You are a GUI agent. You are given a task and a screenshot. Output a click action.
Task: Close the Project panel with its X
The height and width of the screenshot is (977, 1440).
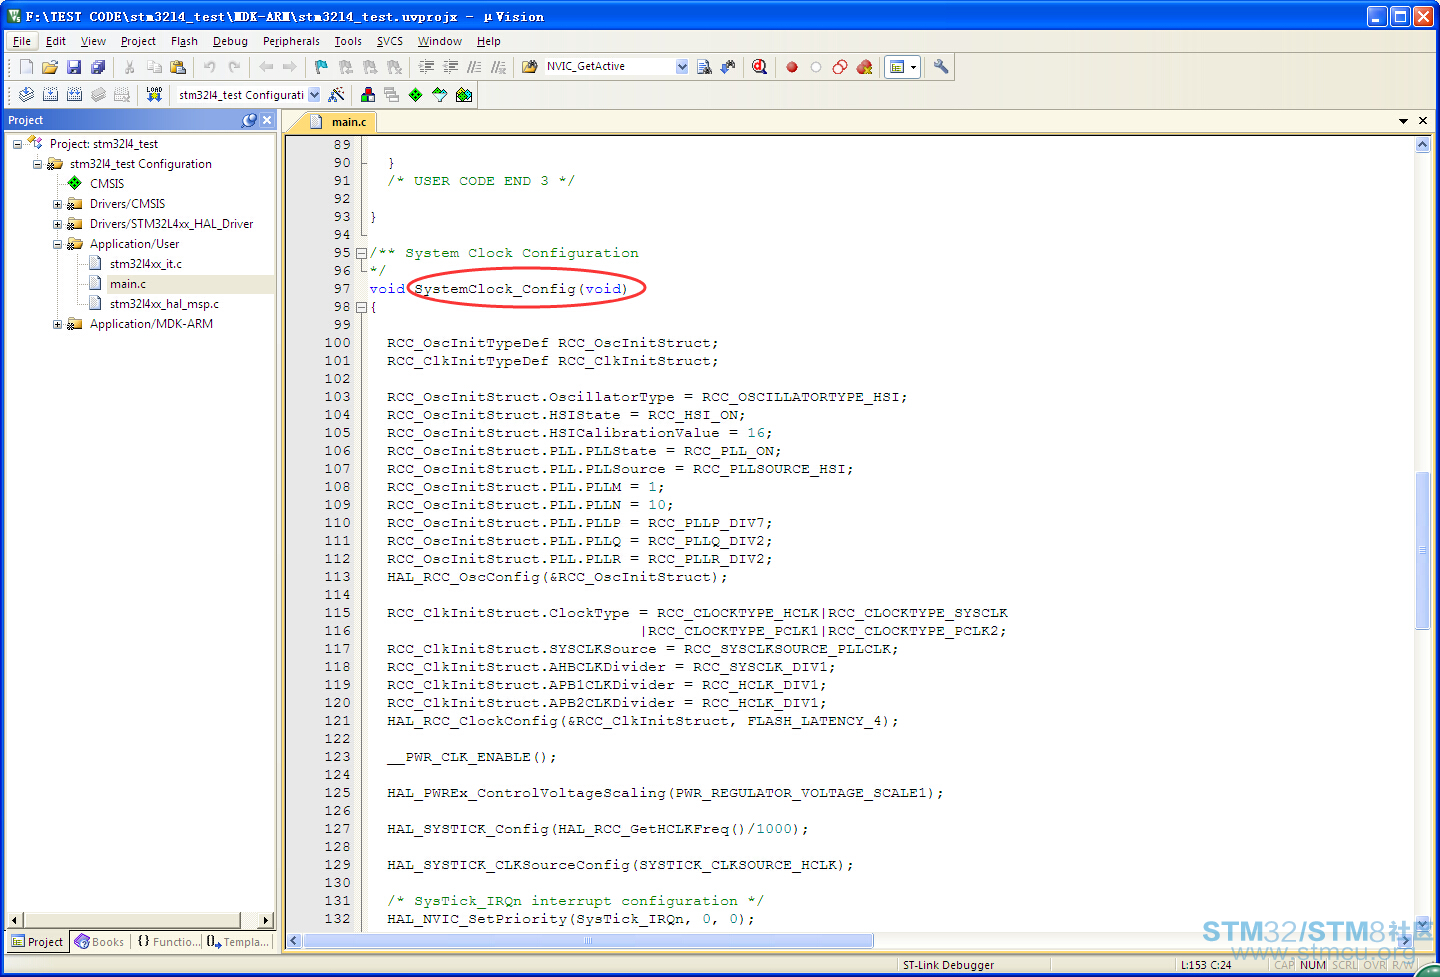tap(267, 120)
